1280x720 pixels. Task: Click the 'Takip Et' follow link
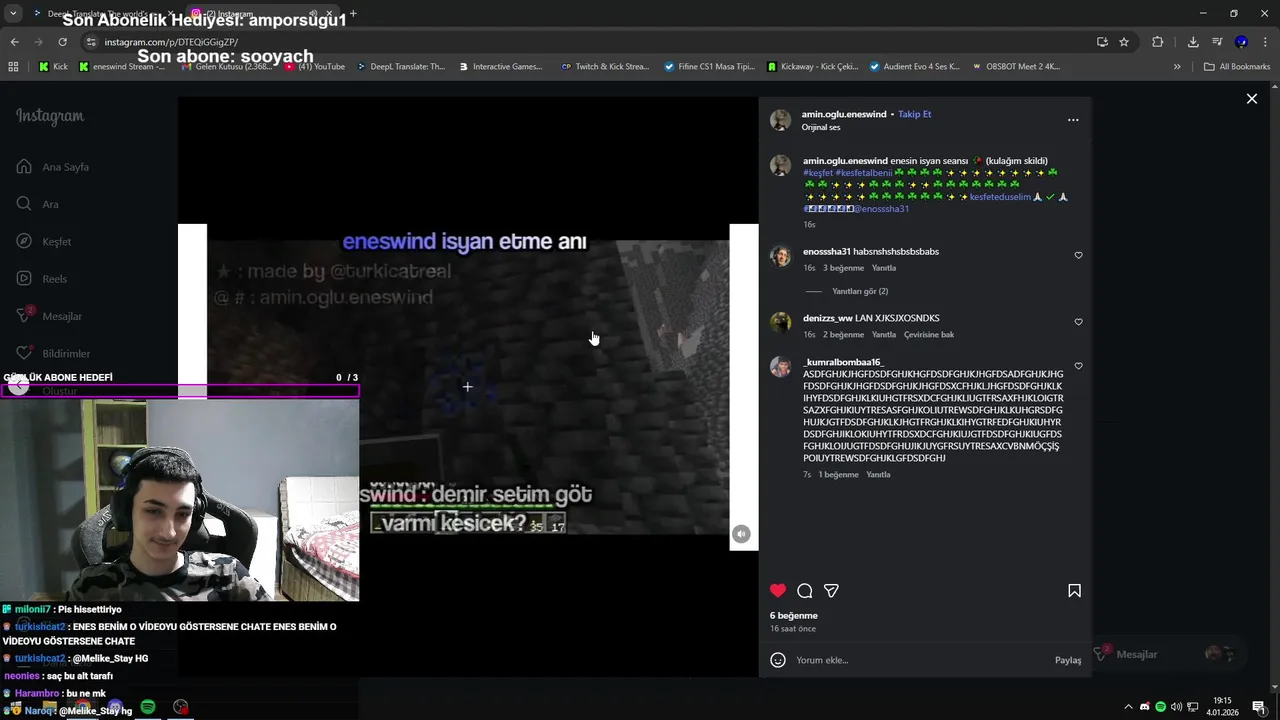click(x=914, y=114)
